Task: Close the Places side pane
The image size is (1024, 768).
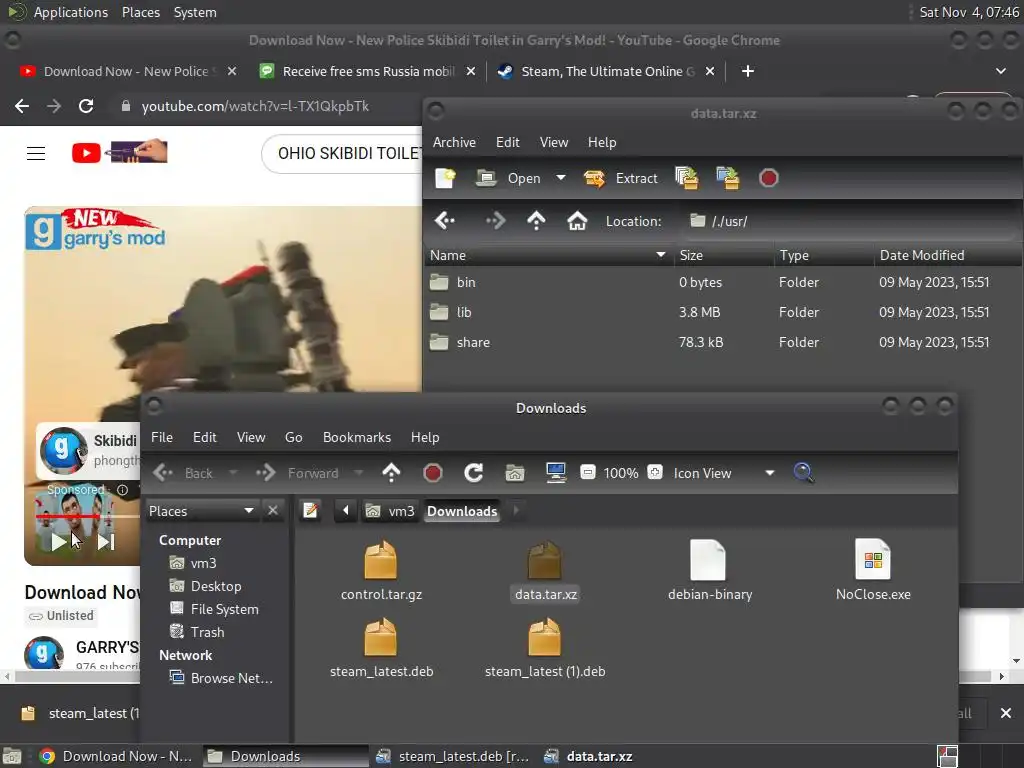Action: [273, 511]
